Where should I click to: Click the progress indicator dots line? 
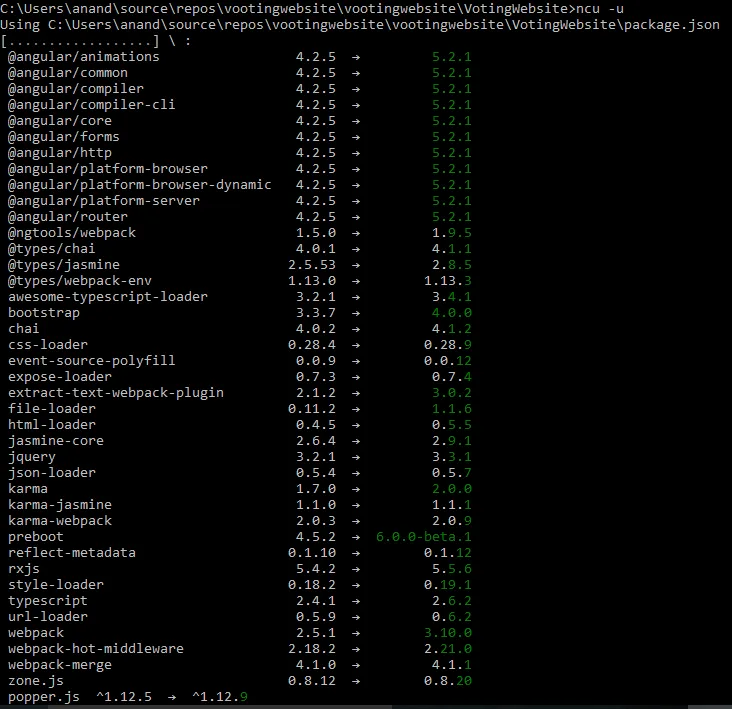click(x=96, y=41)
